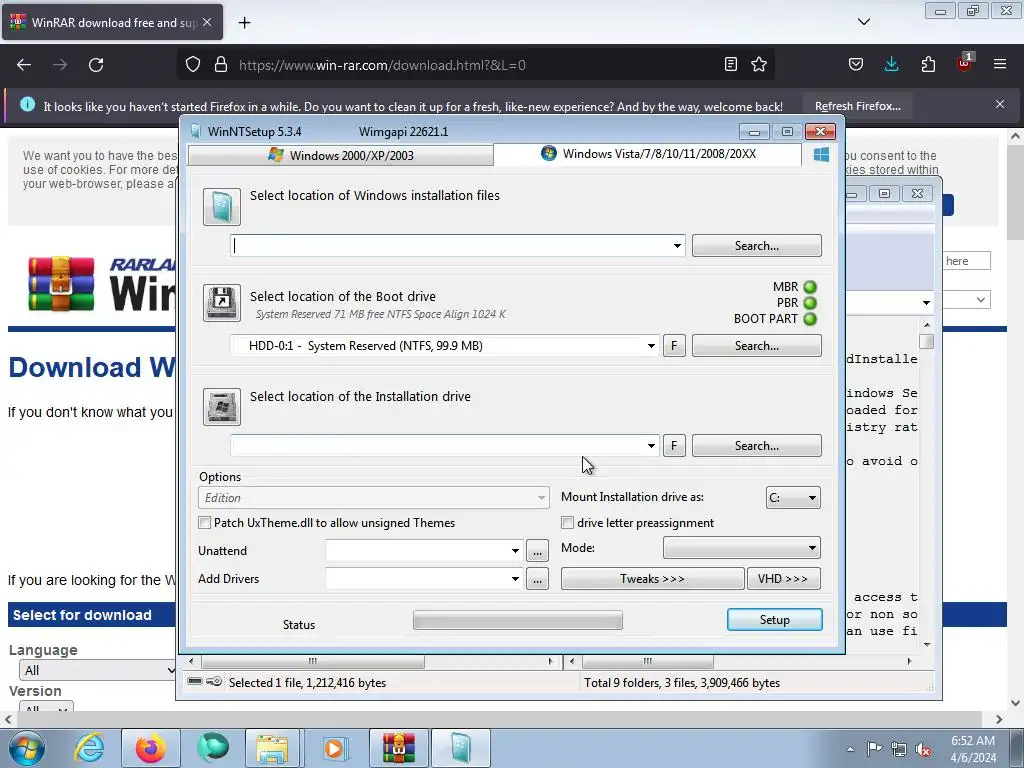Viewport: 1024px width, 768px height.
Task: Dismiss the Firefox refresh notification bar
Action: pyautogui.click(x=1000, y=104)
